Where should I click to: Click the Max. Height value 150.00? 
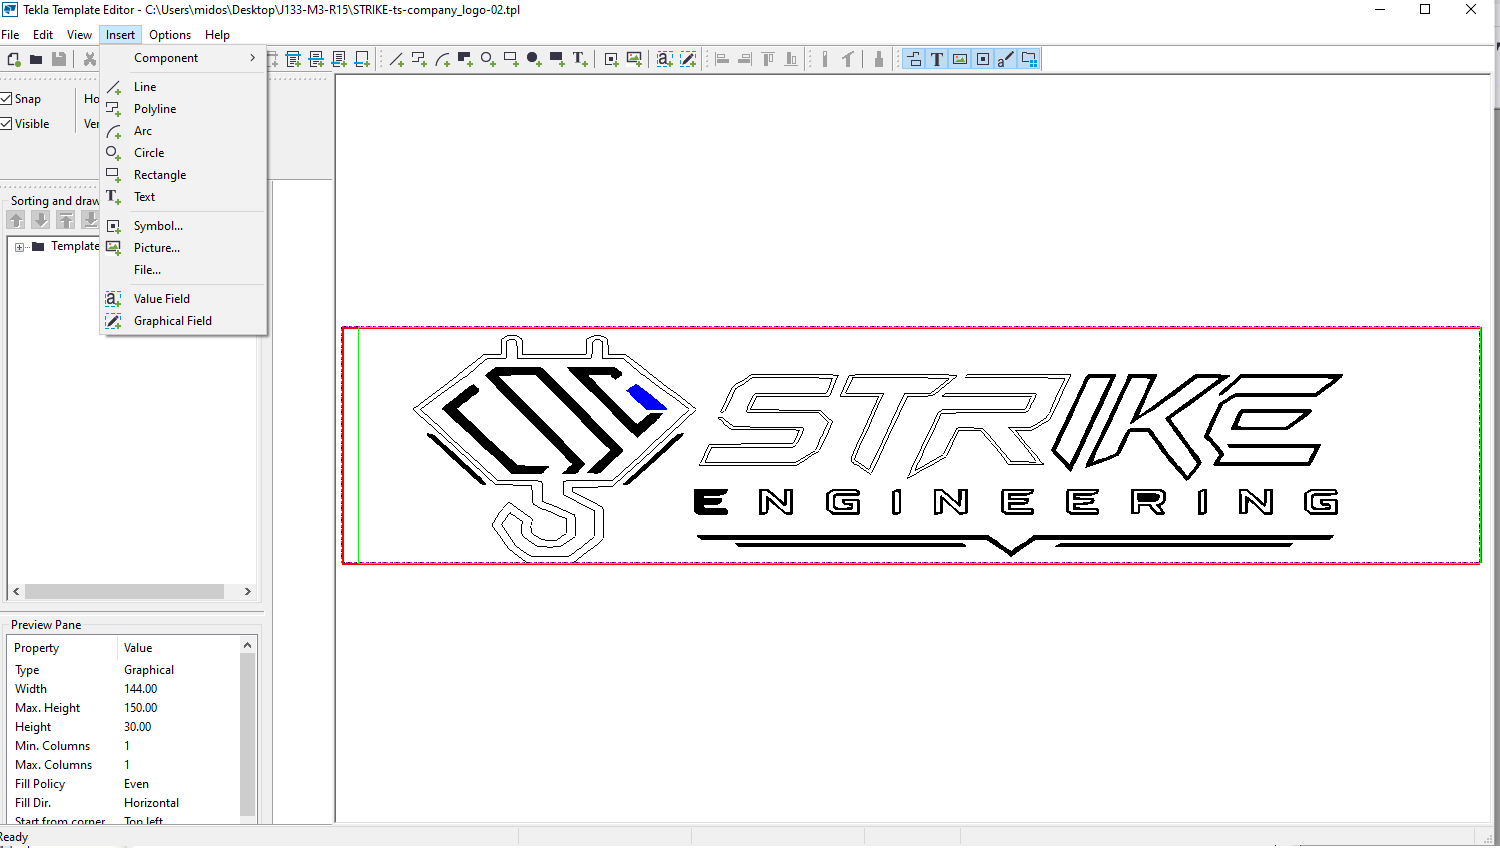coord(141,708)
